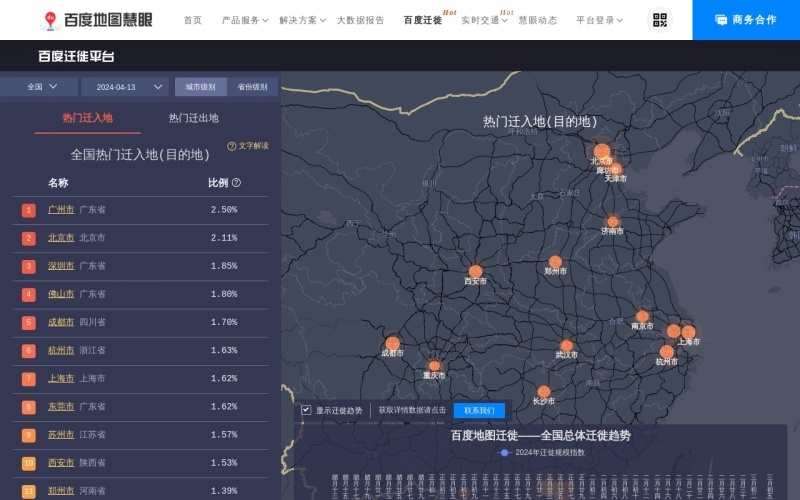Click rank badge 2 for 北京市

pyautogui.click(x=29, y=238)
